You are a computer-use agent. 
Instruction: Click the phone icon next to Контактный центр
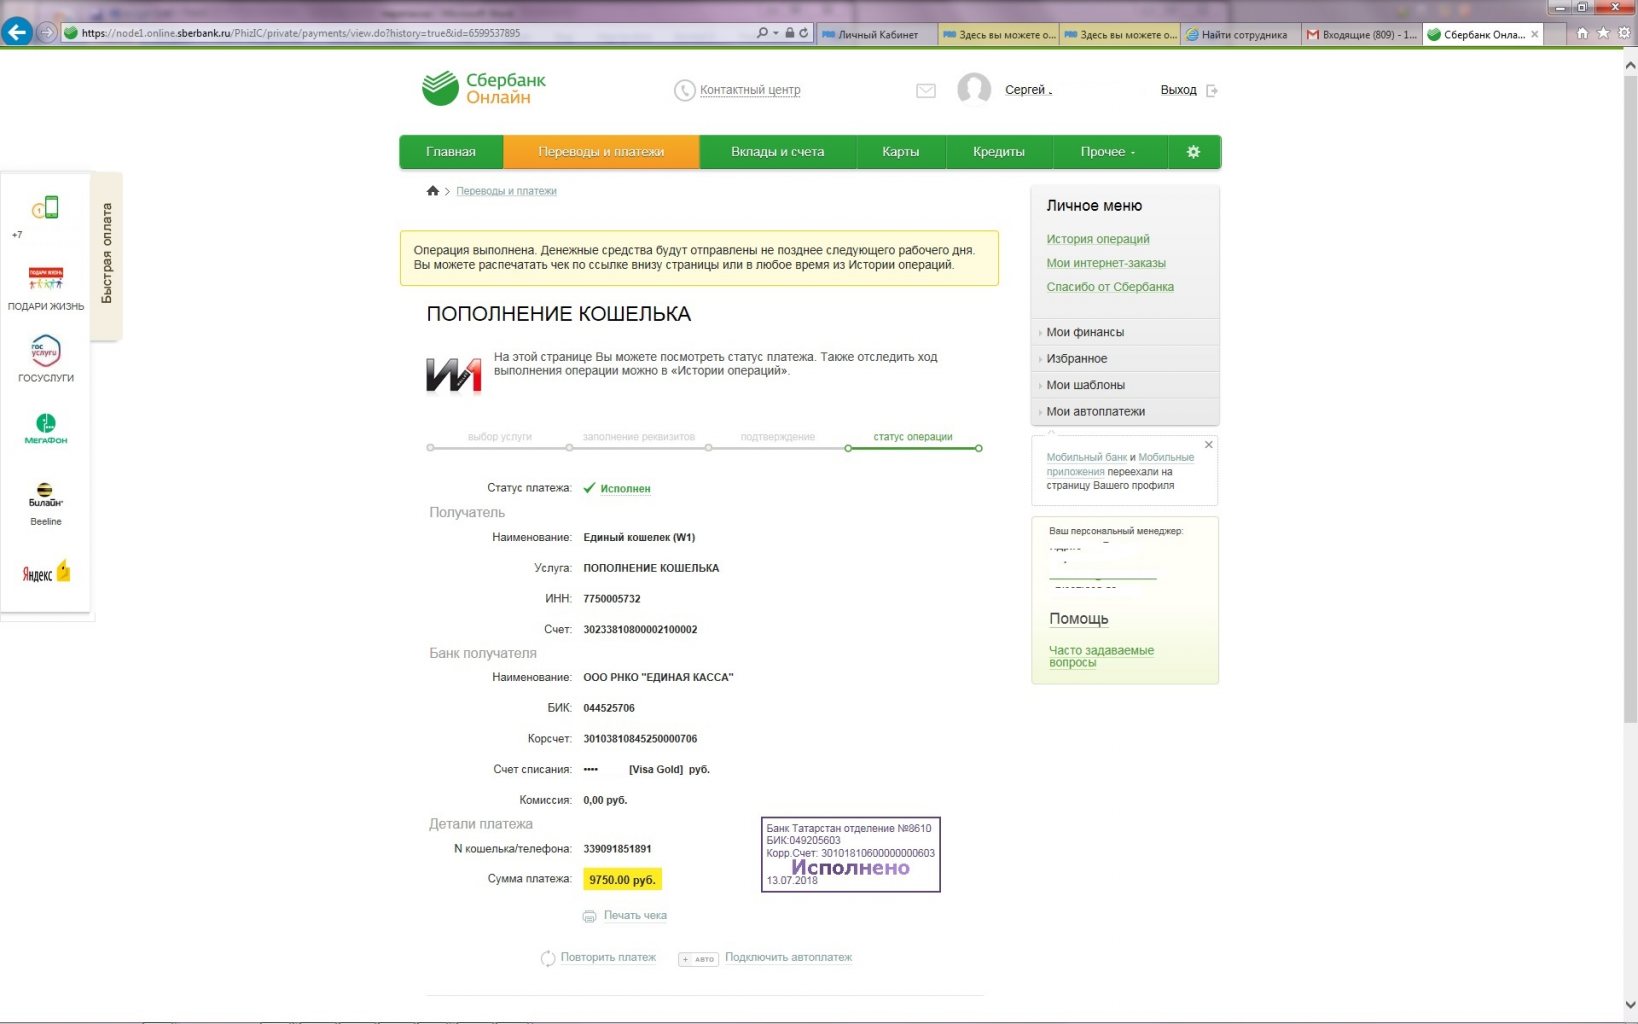684,91
